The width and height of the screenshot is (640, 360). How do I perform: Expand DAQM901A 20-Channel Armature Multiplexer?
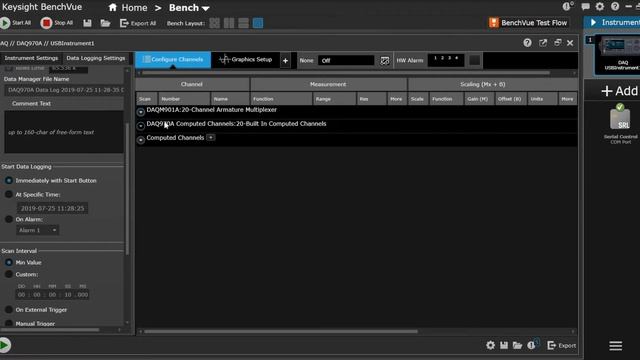(x=141, y=111)
